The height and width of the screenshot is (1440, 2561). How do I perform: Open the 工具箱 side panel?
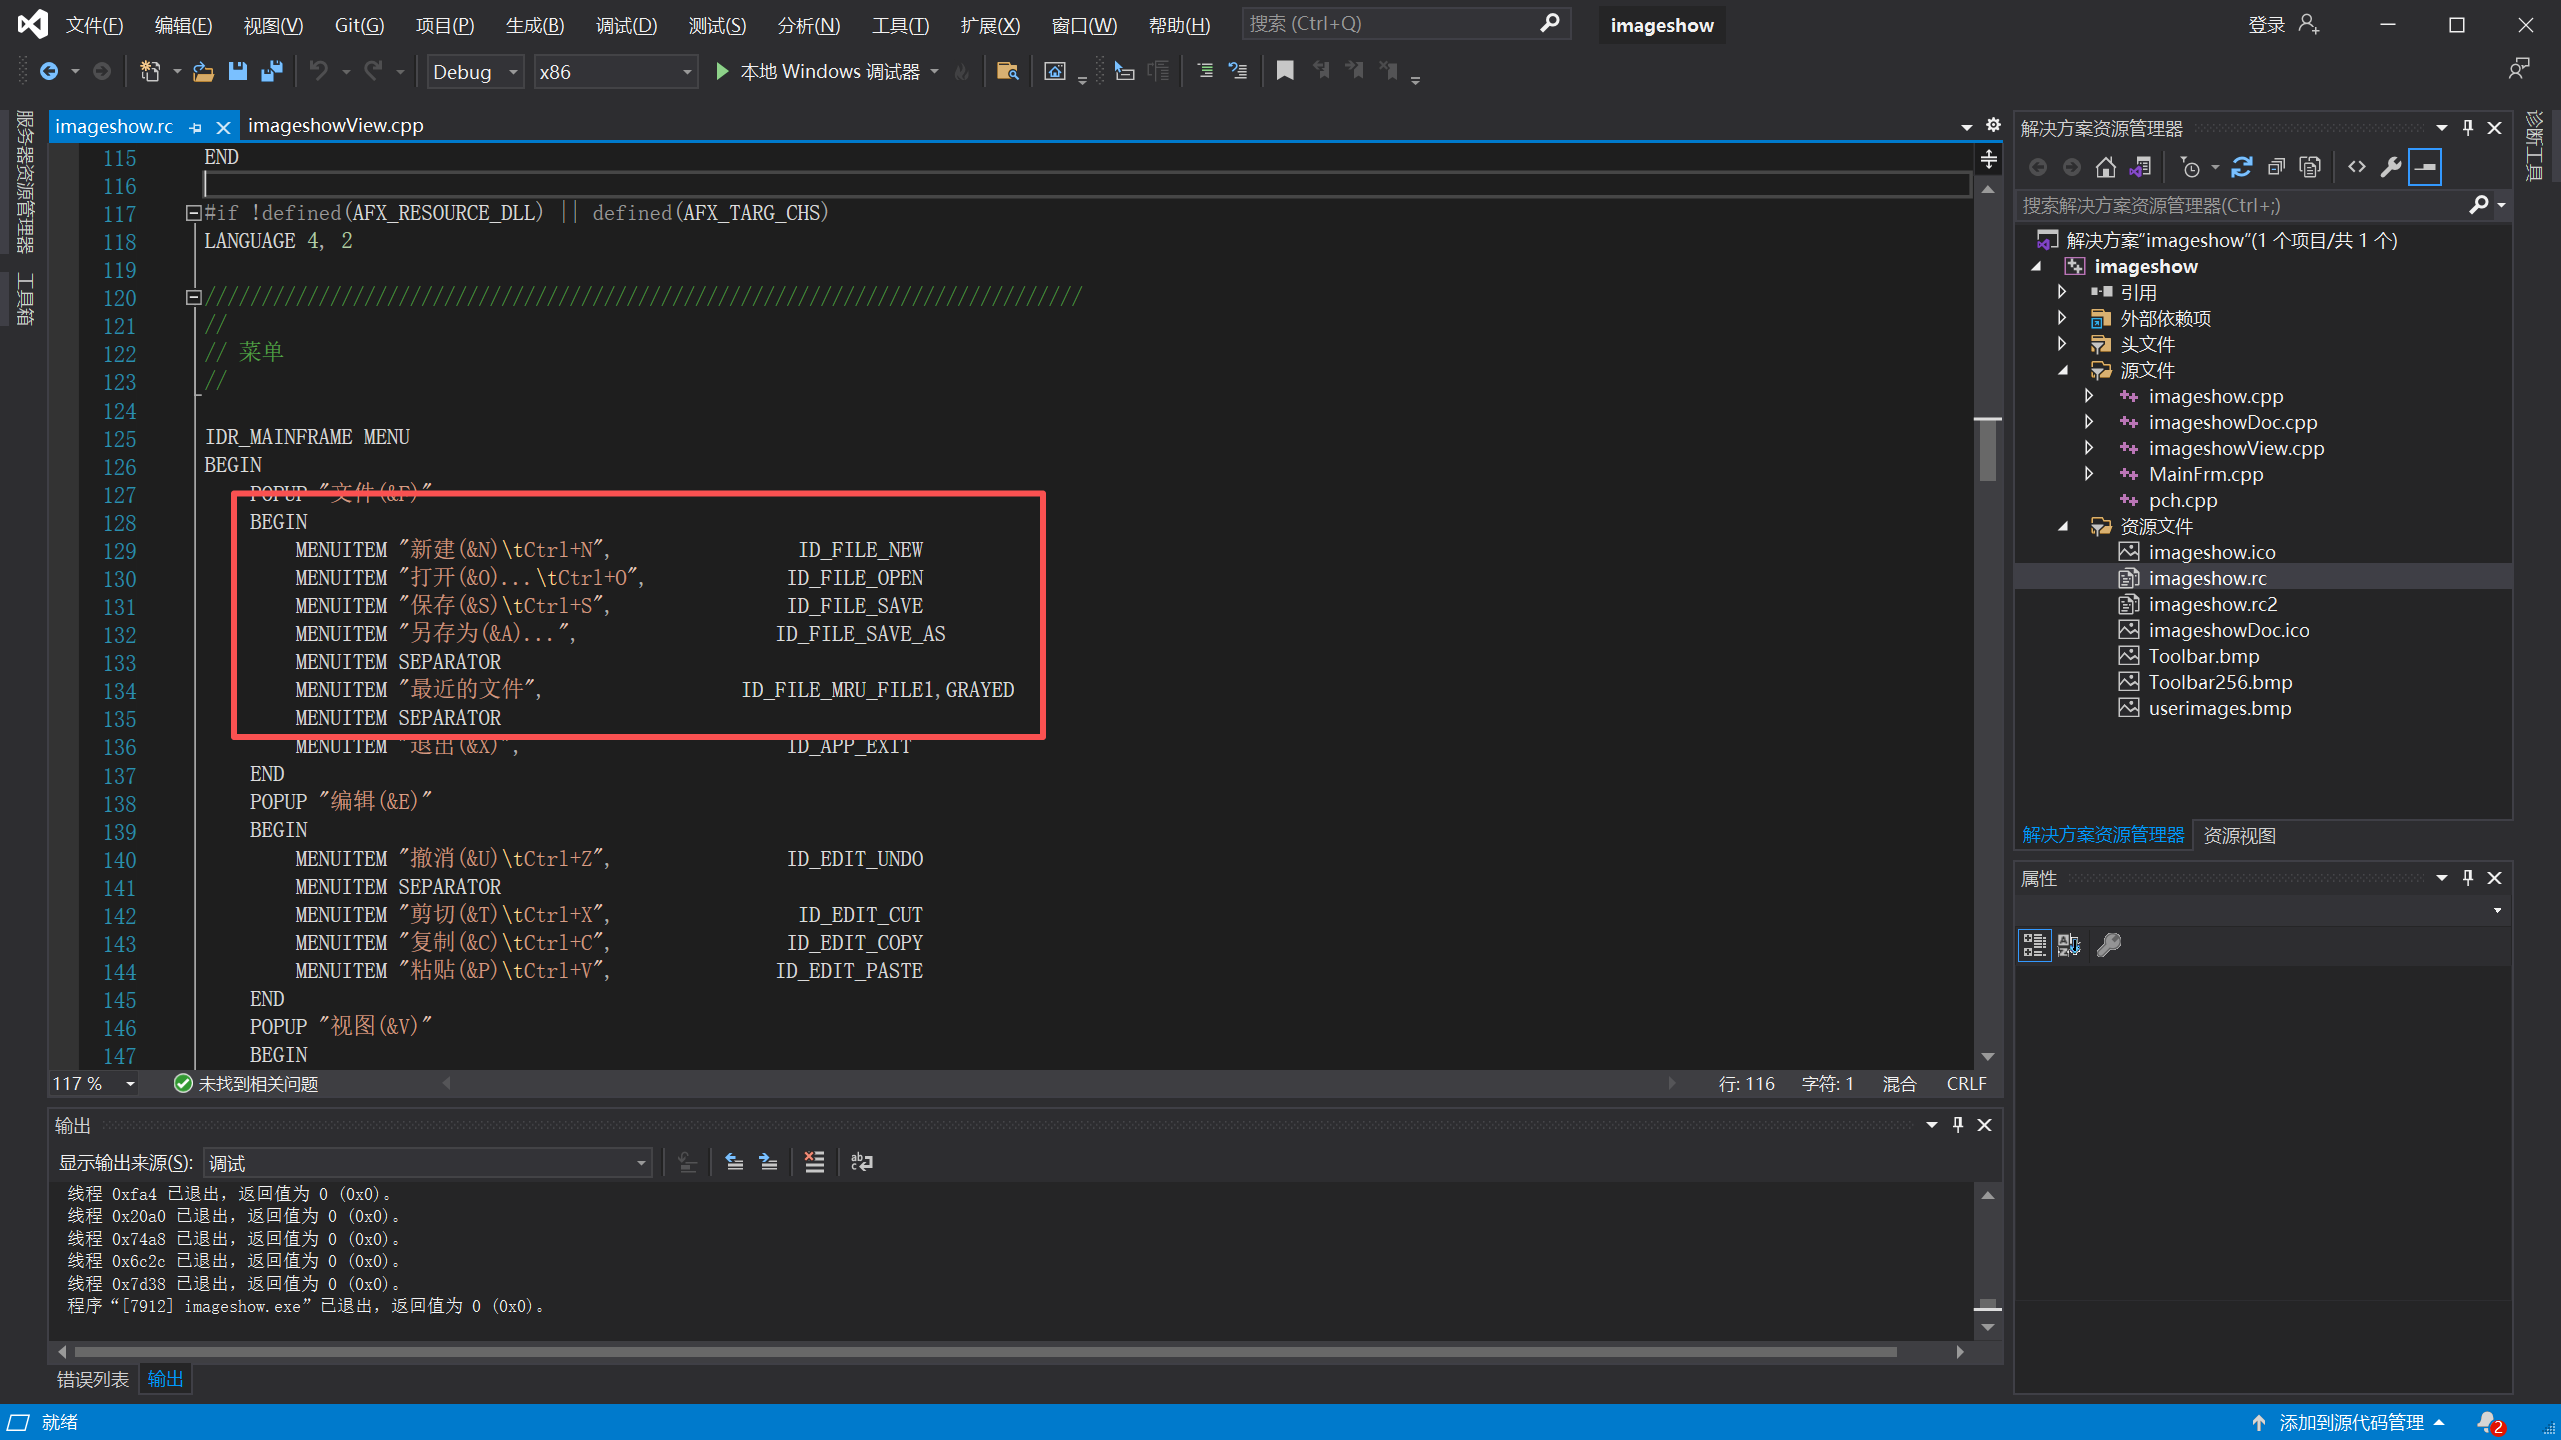coord(24,299)
